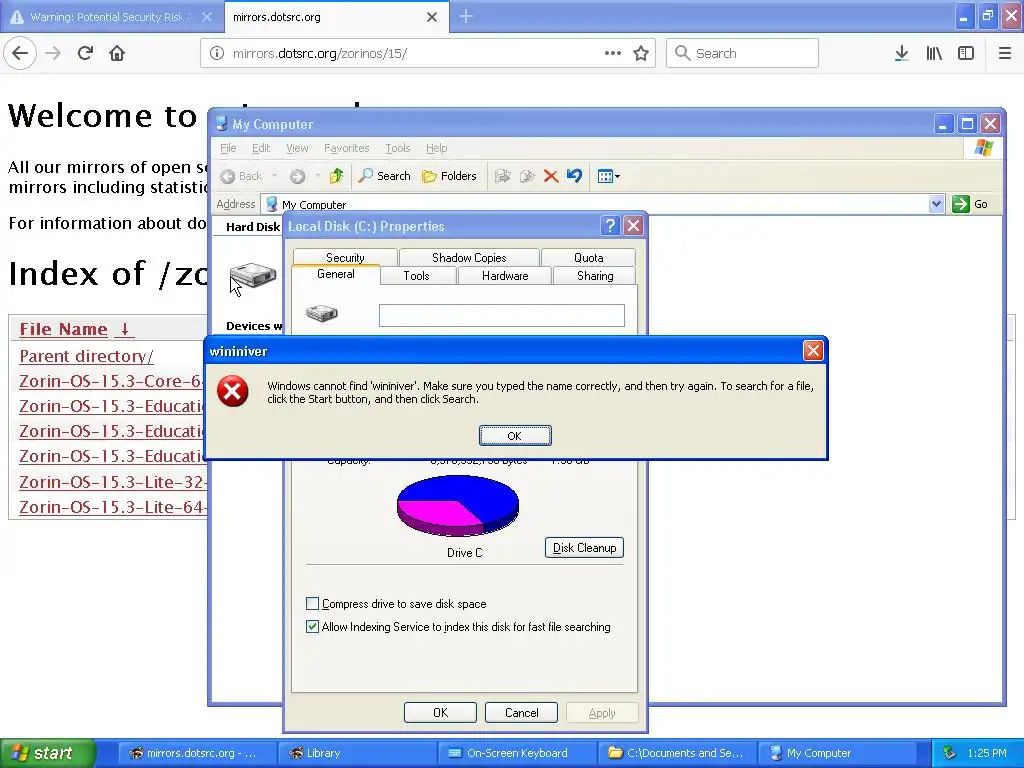Click the Firefox forward arrow
The image size is (1024, 768).
[54, 53]
